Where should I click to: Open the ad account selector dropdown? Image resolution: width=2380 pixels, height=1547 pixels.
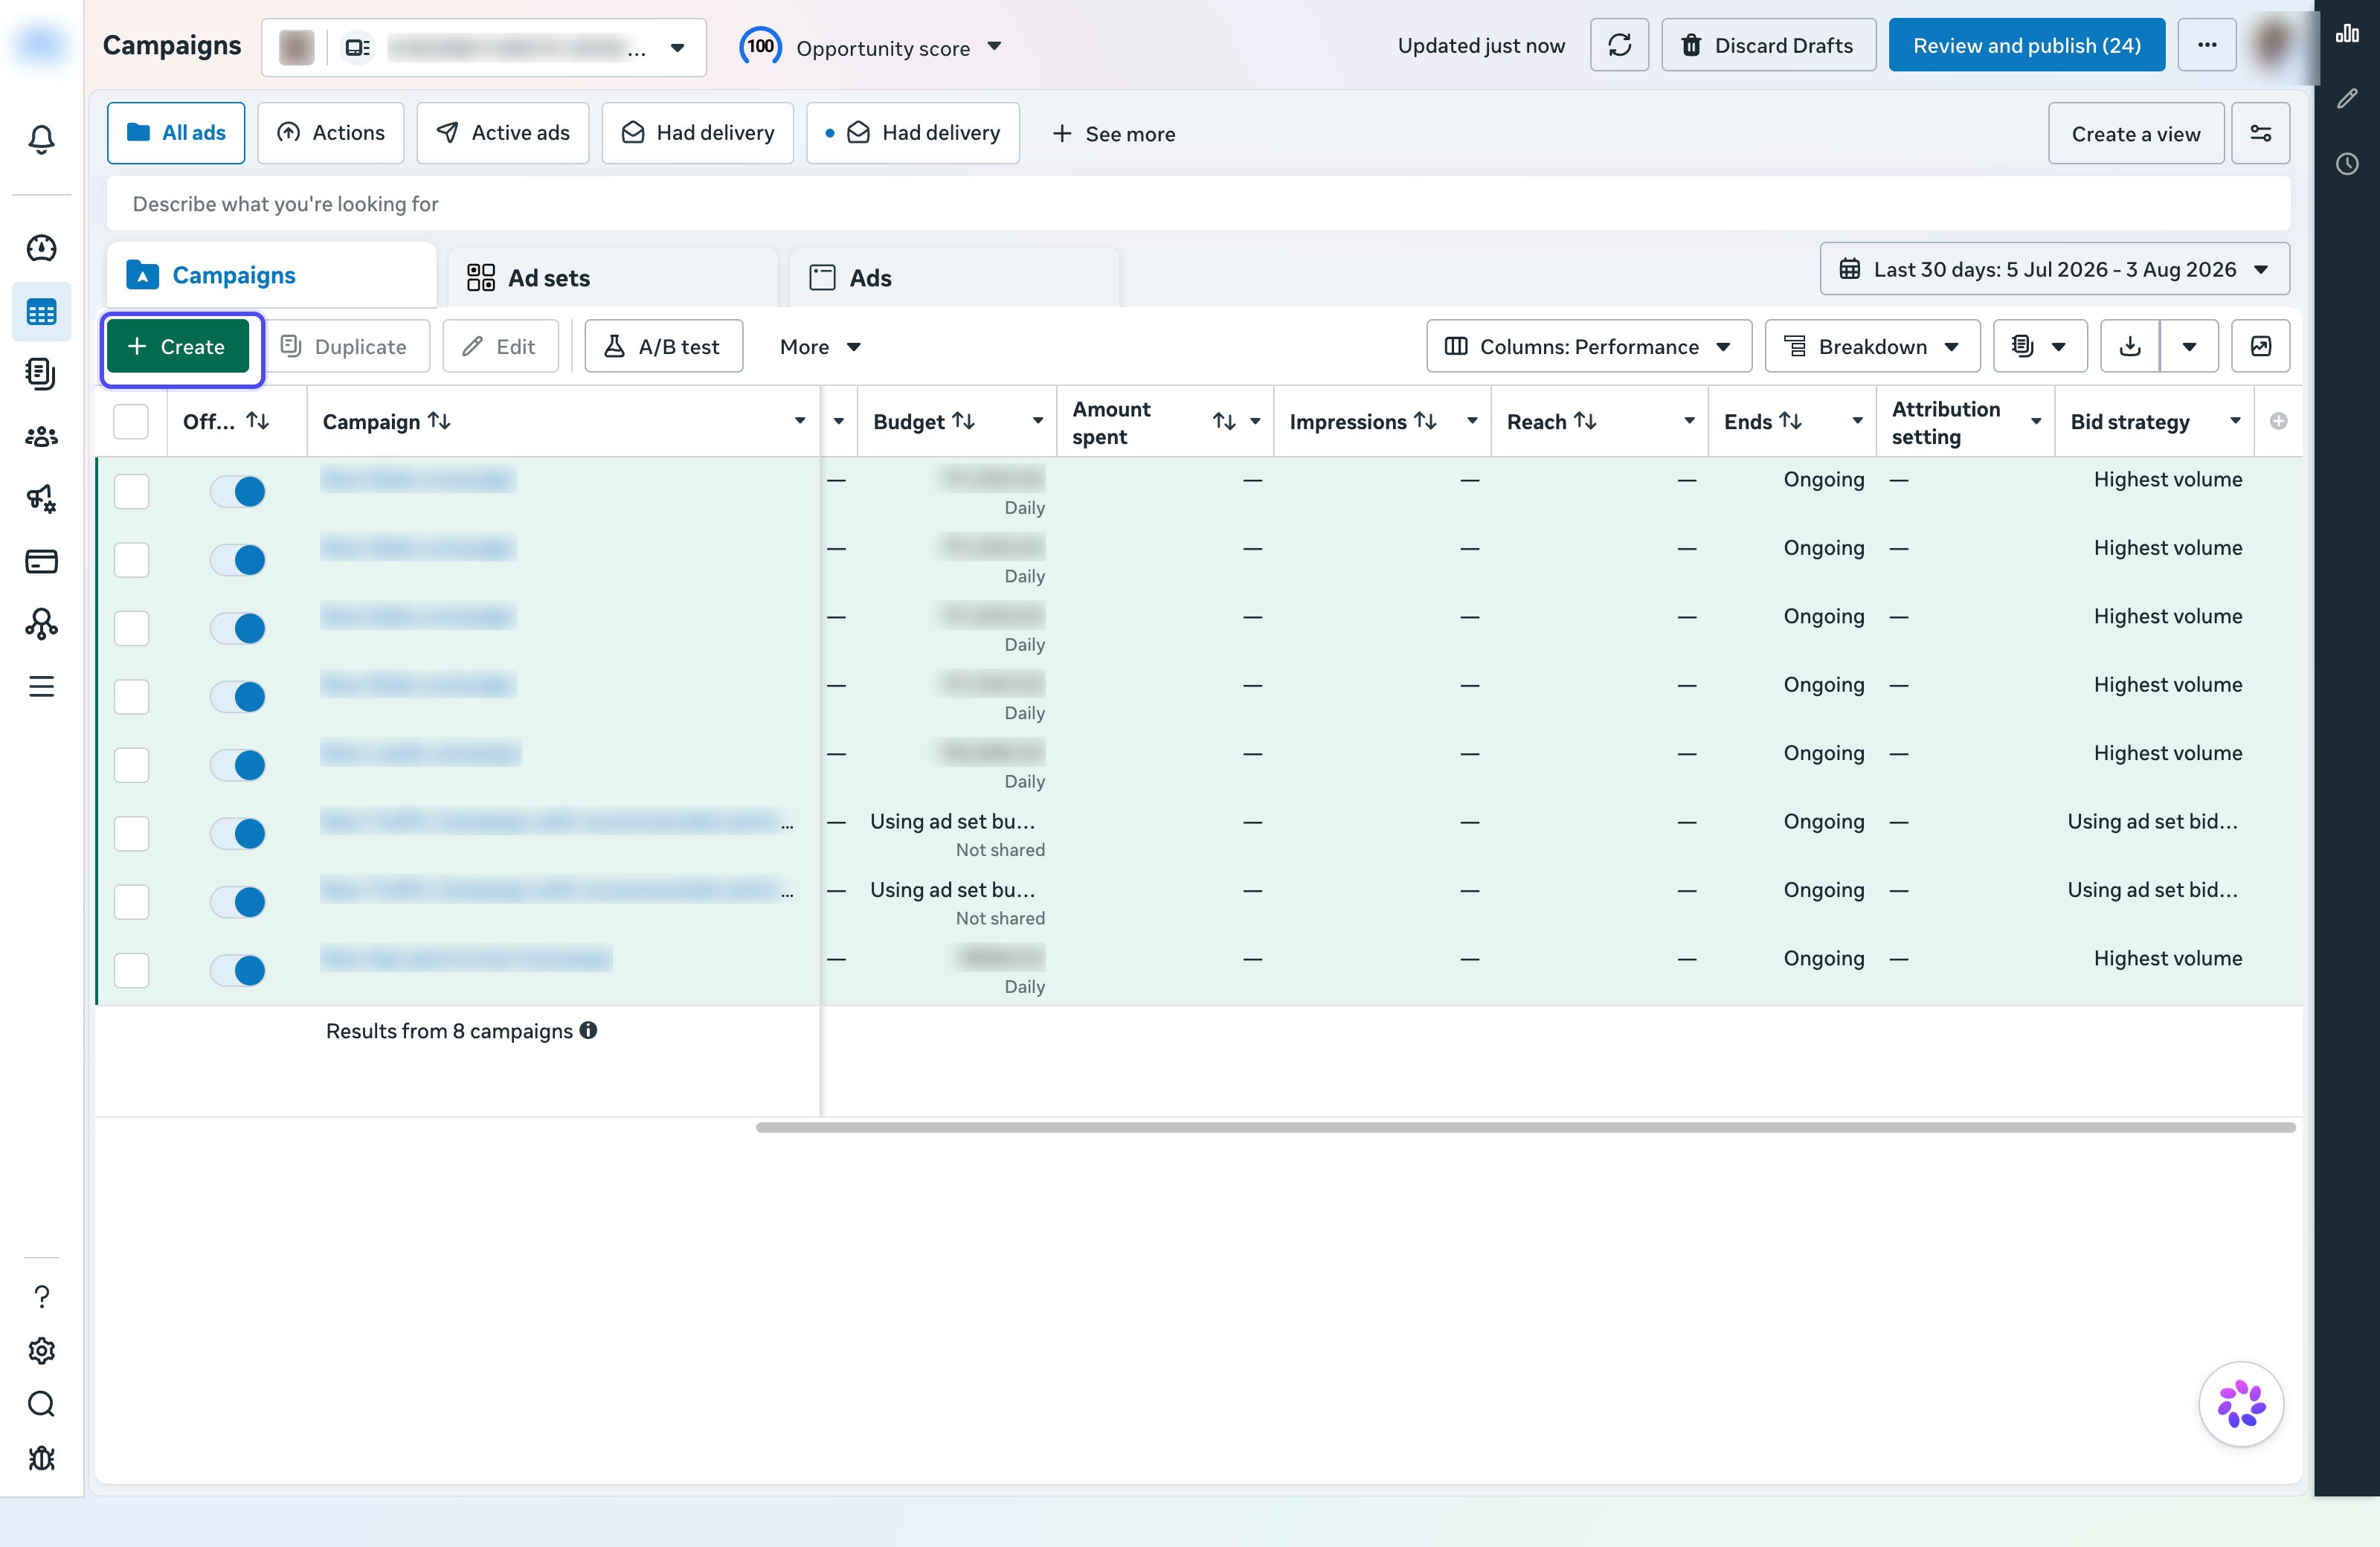(484, 47)
